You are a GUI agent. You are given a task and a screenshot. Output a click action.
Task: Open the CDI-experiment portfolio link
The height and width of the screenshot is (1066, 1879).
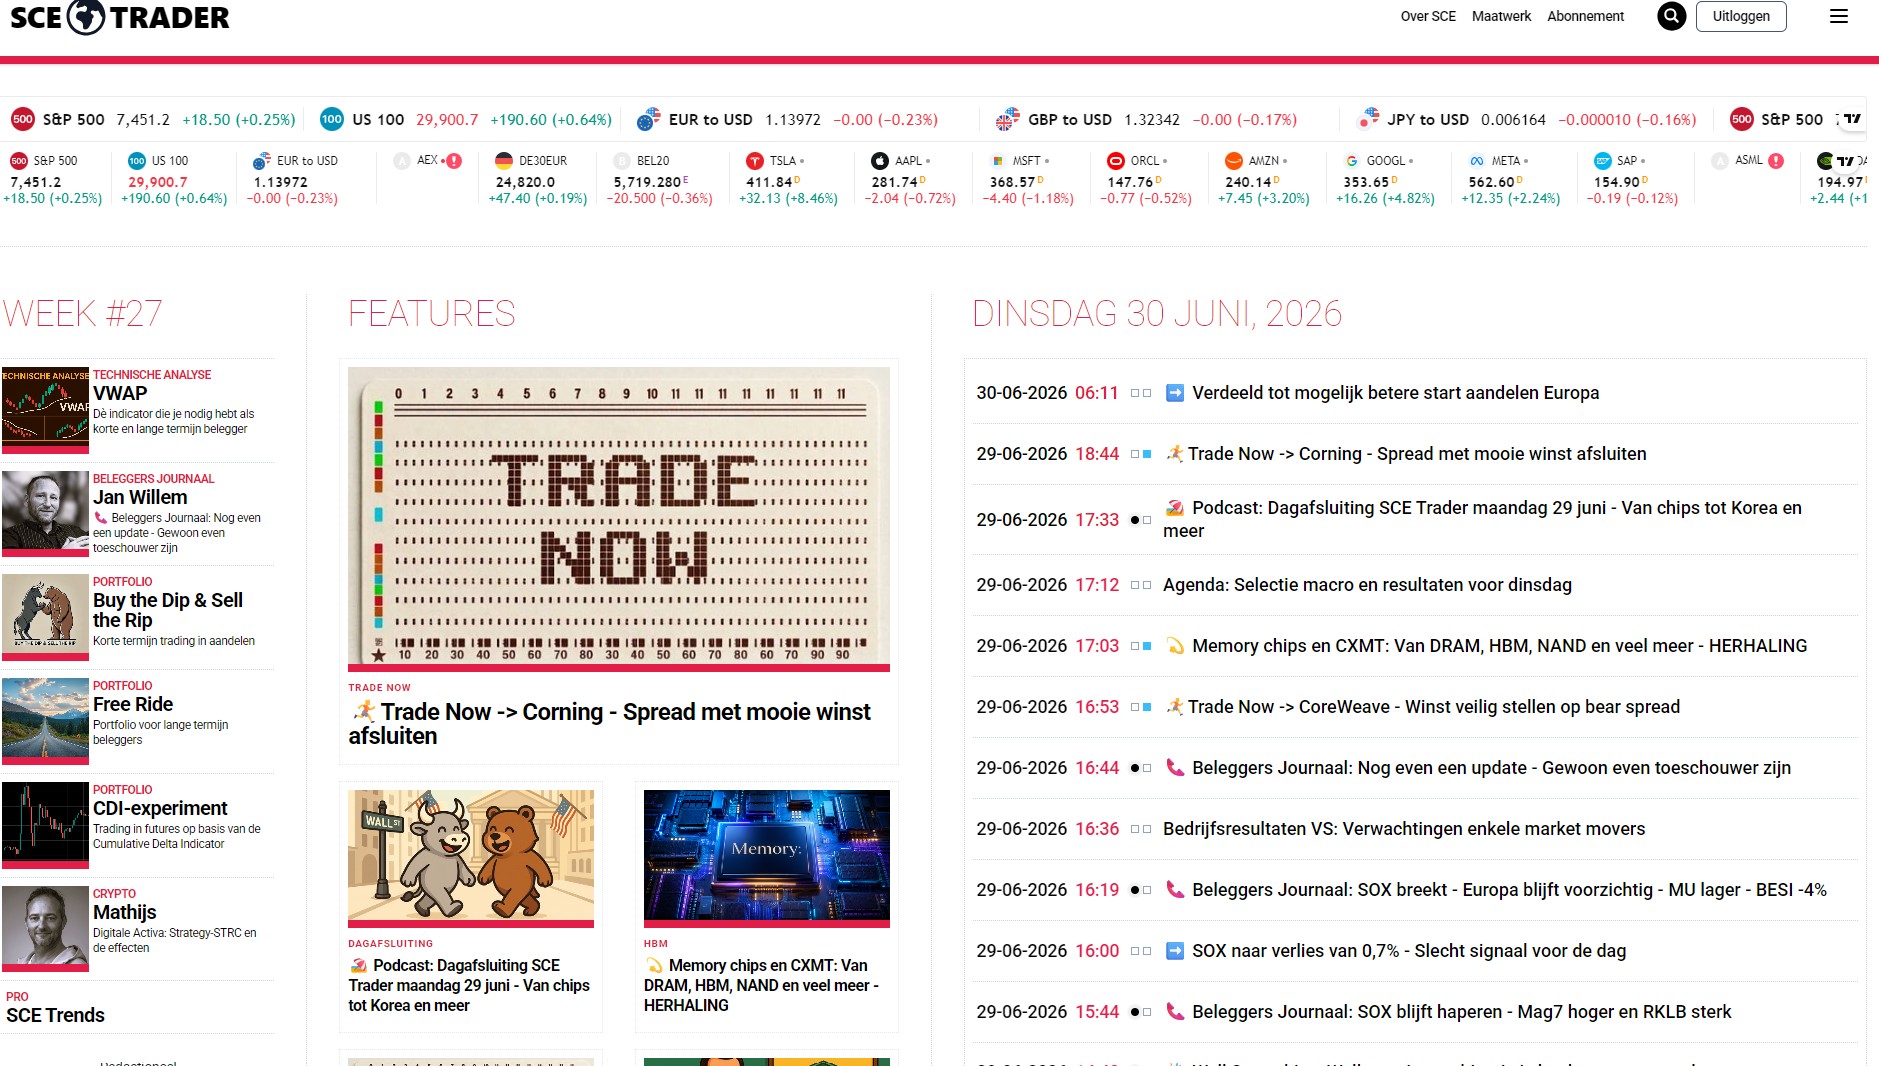point(160,808)
